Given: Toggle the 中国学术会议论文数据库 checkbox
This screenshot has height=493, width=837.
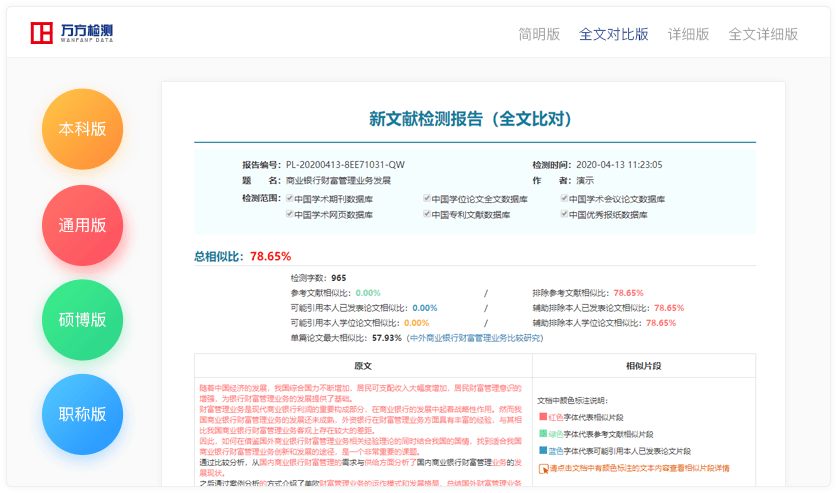Looking at the screenshot, I should click(x=564, y=199).
